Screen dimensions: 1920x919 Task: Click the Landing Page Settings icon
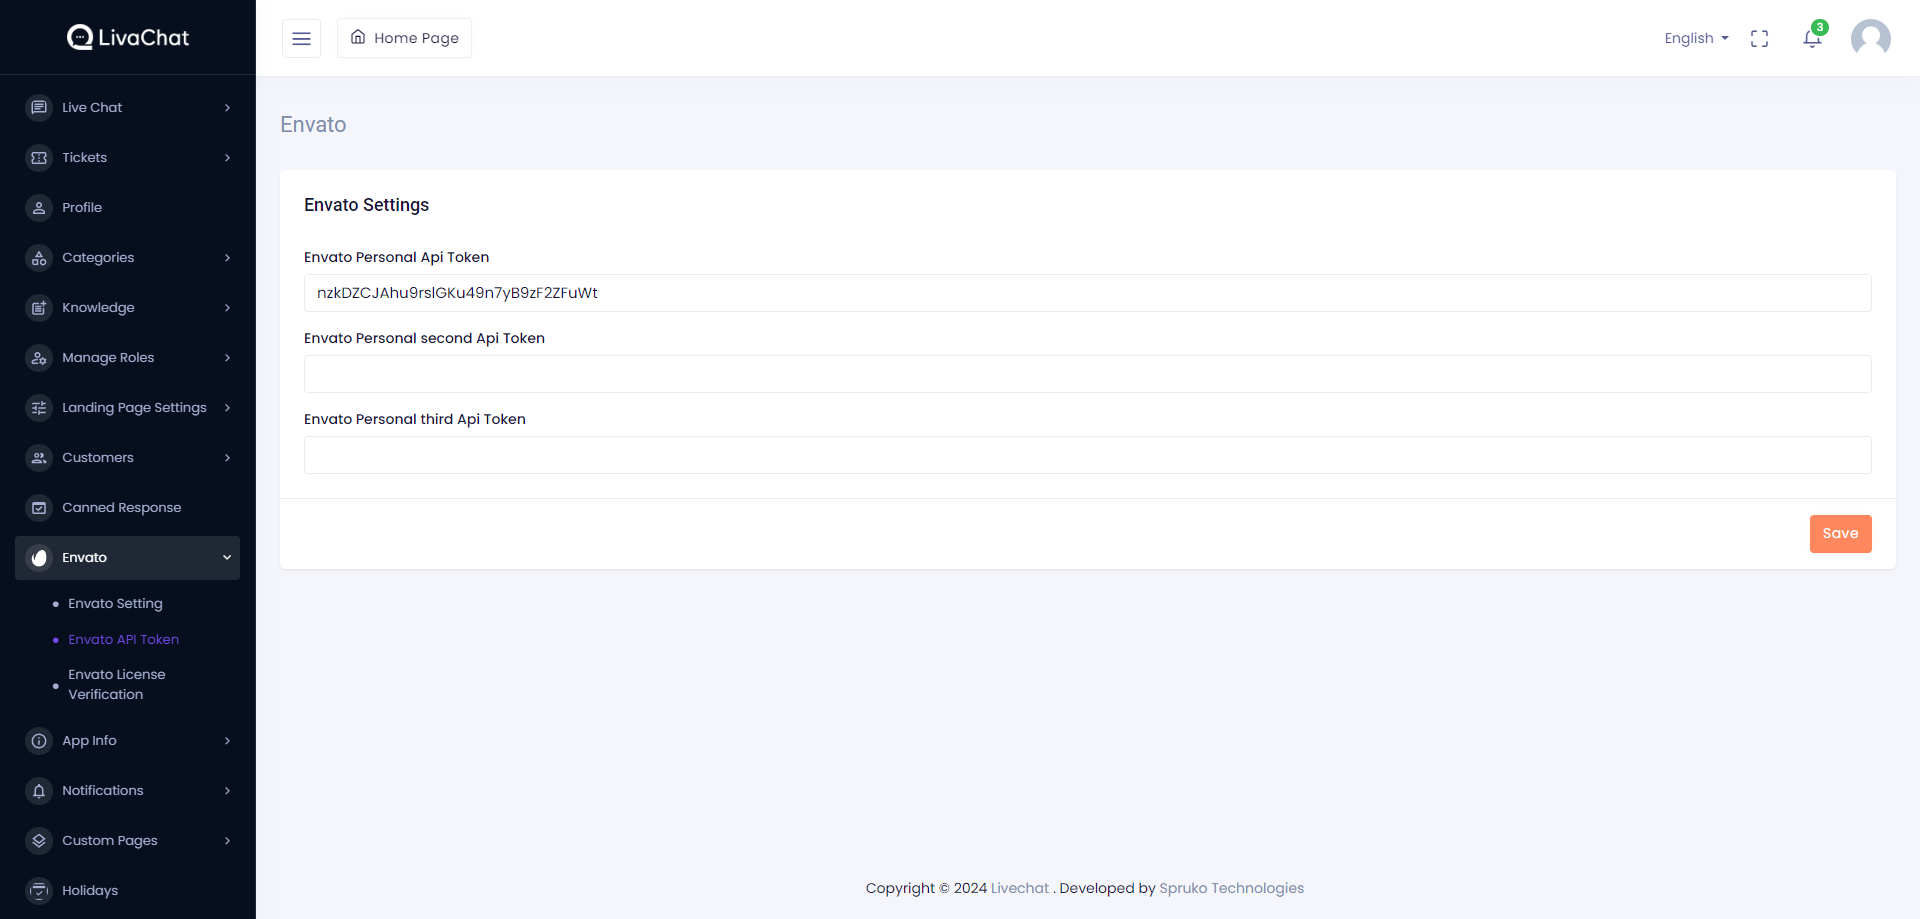[39, 407]
